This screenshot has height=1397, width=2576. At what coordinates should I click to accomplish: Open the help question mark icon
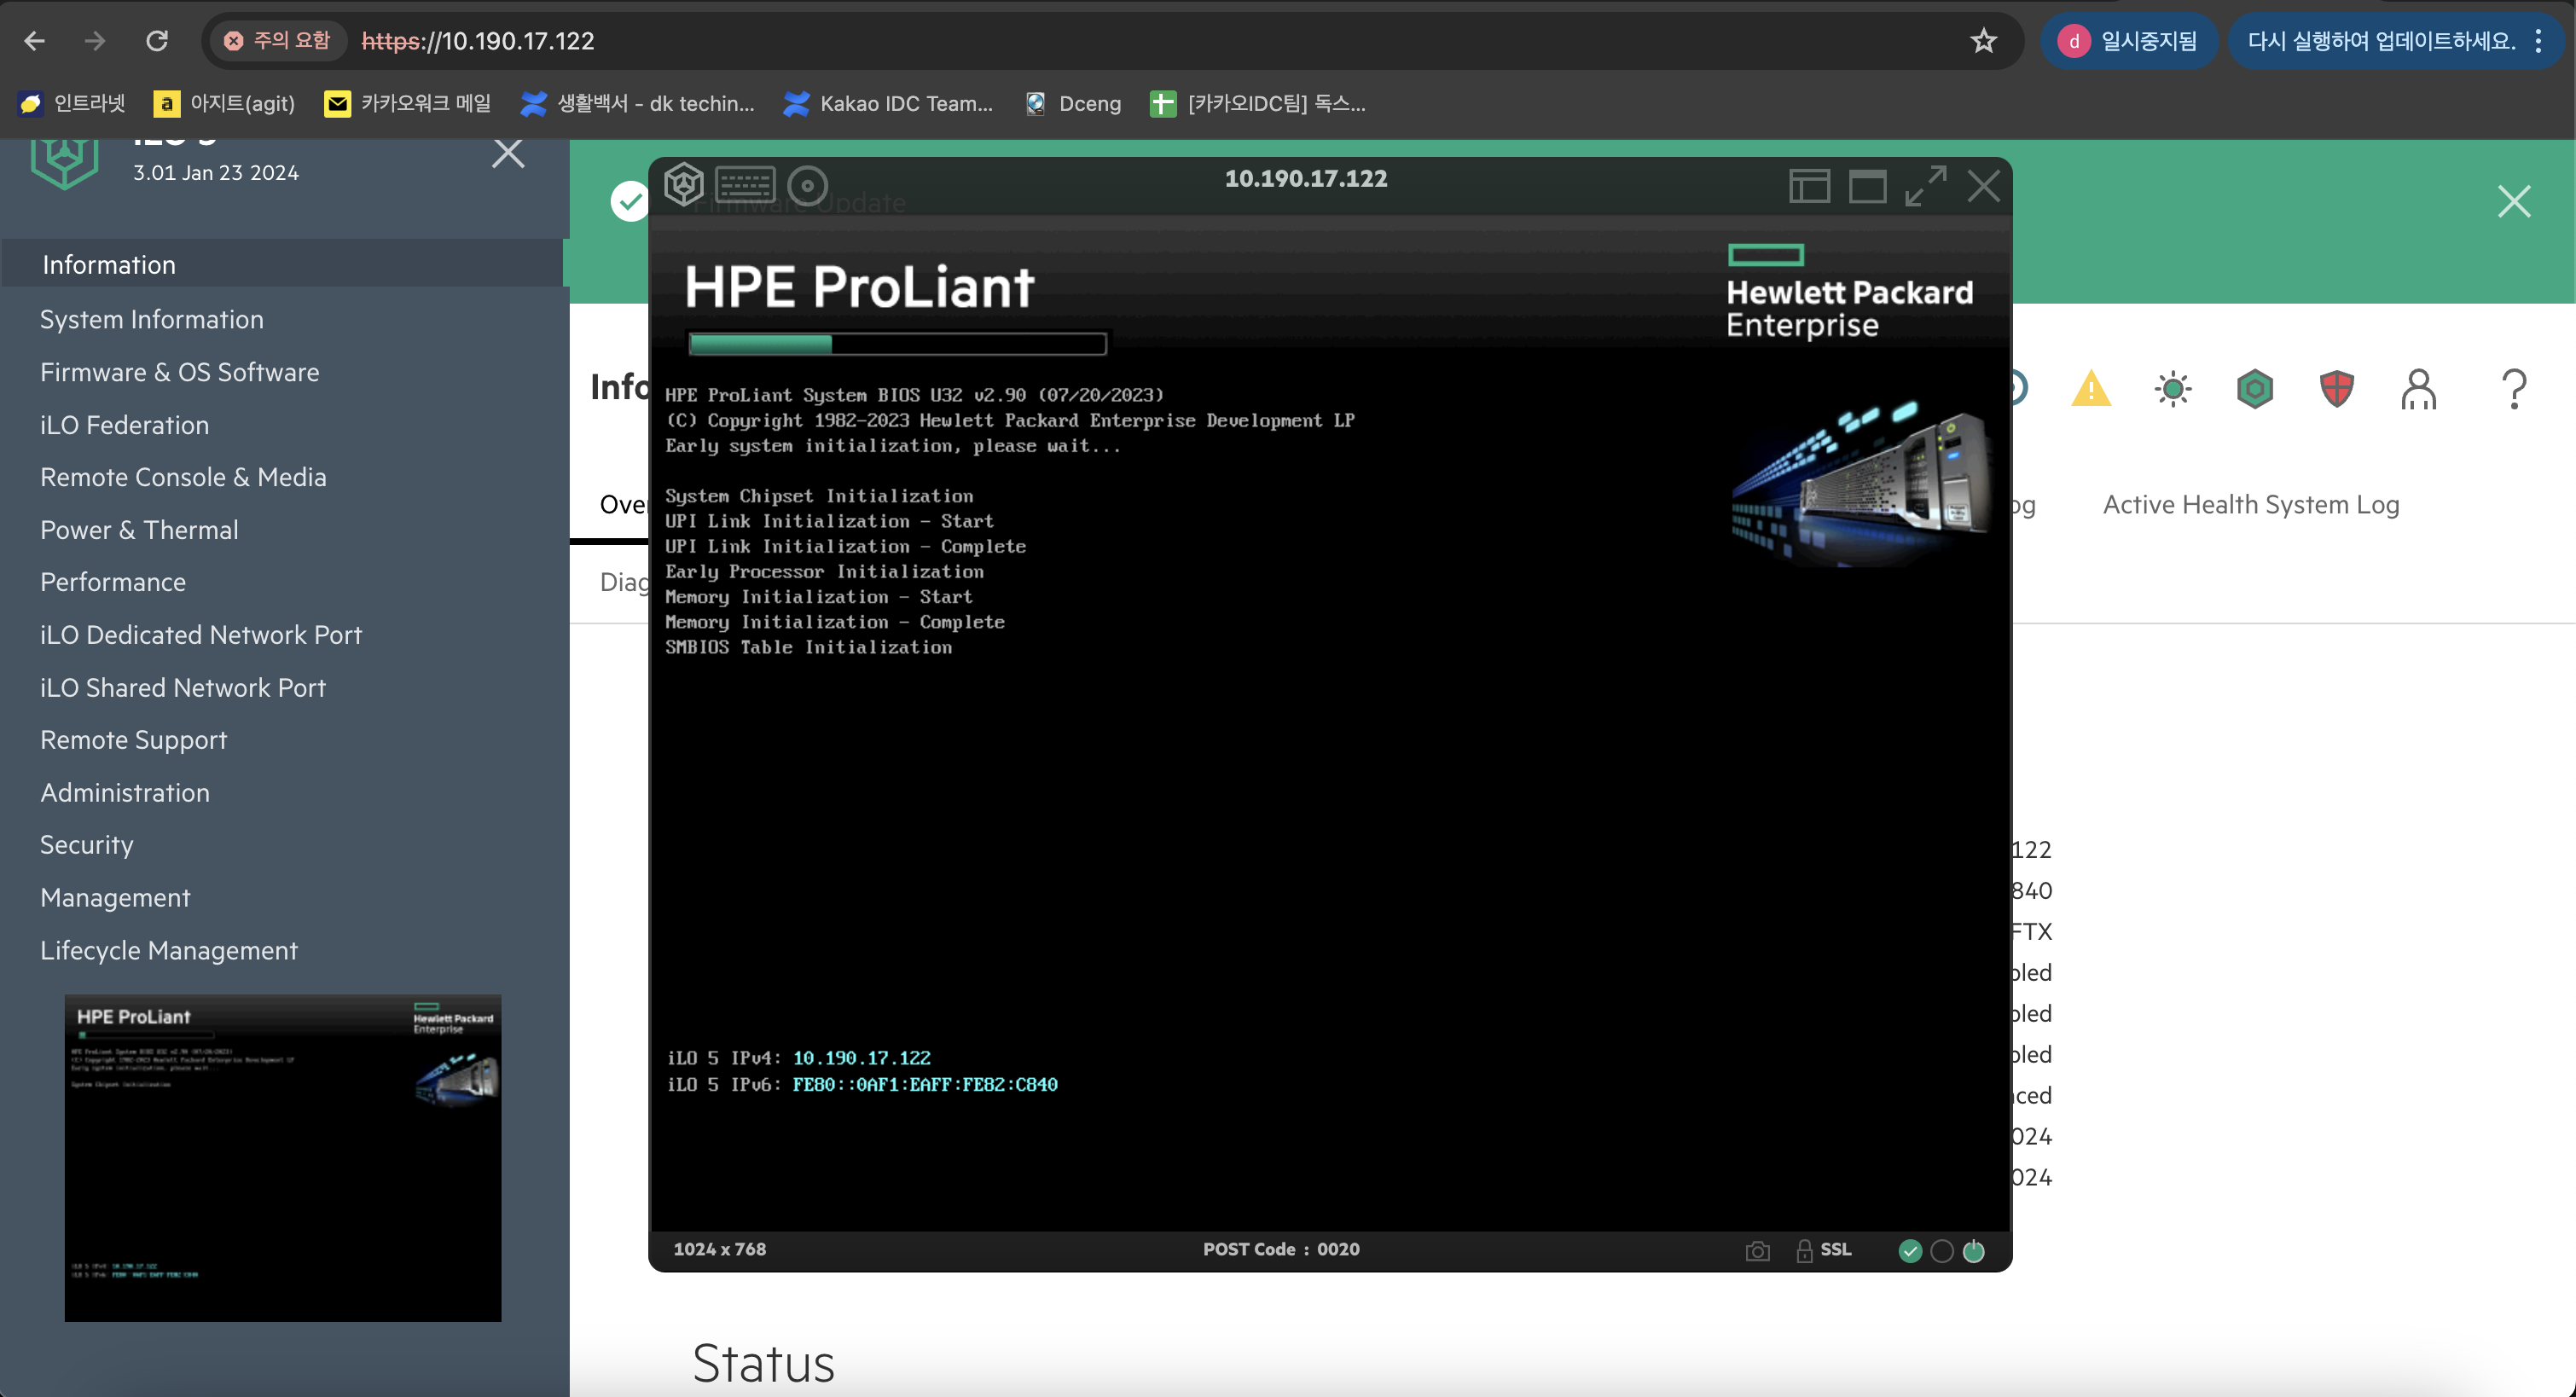[2514, 388]
